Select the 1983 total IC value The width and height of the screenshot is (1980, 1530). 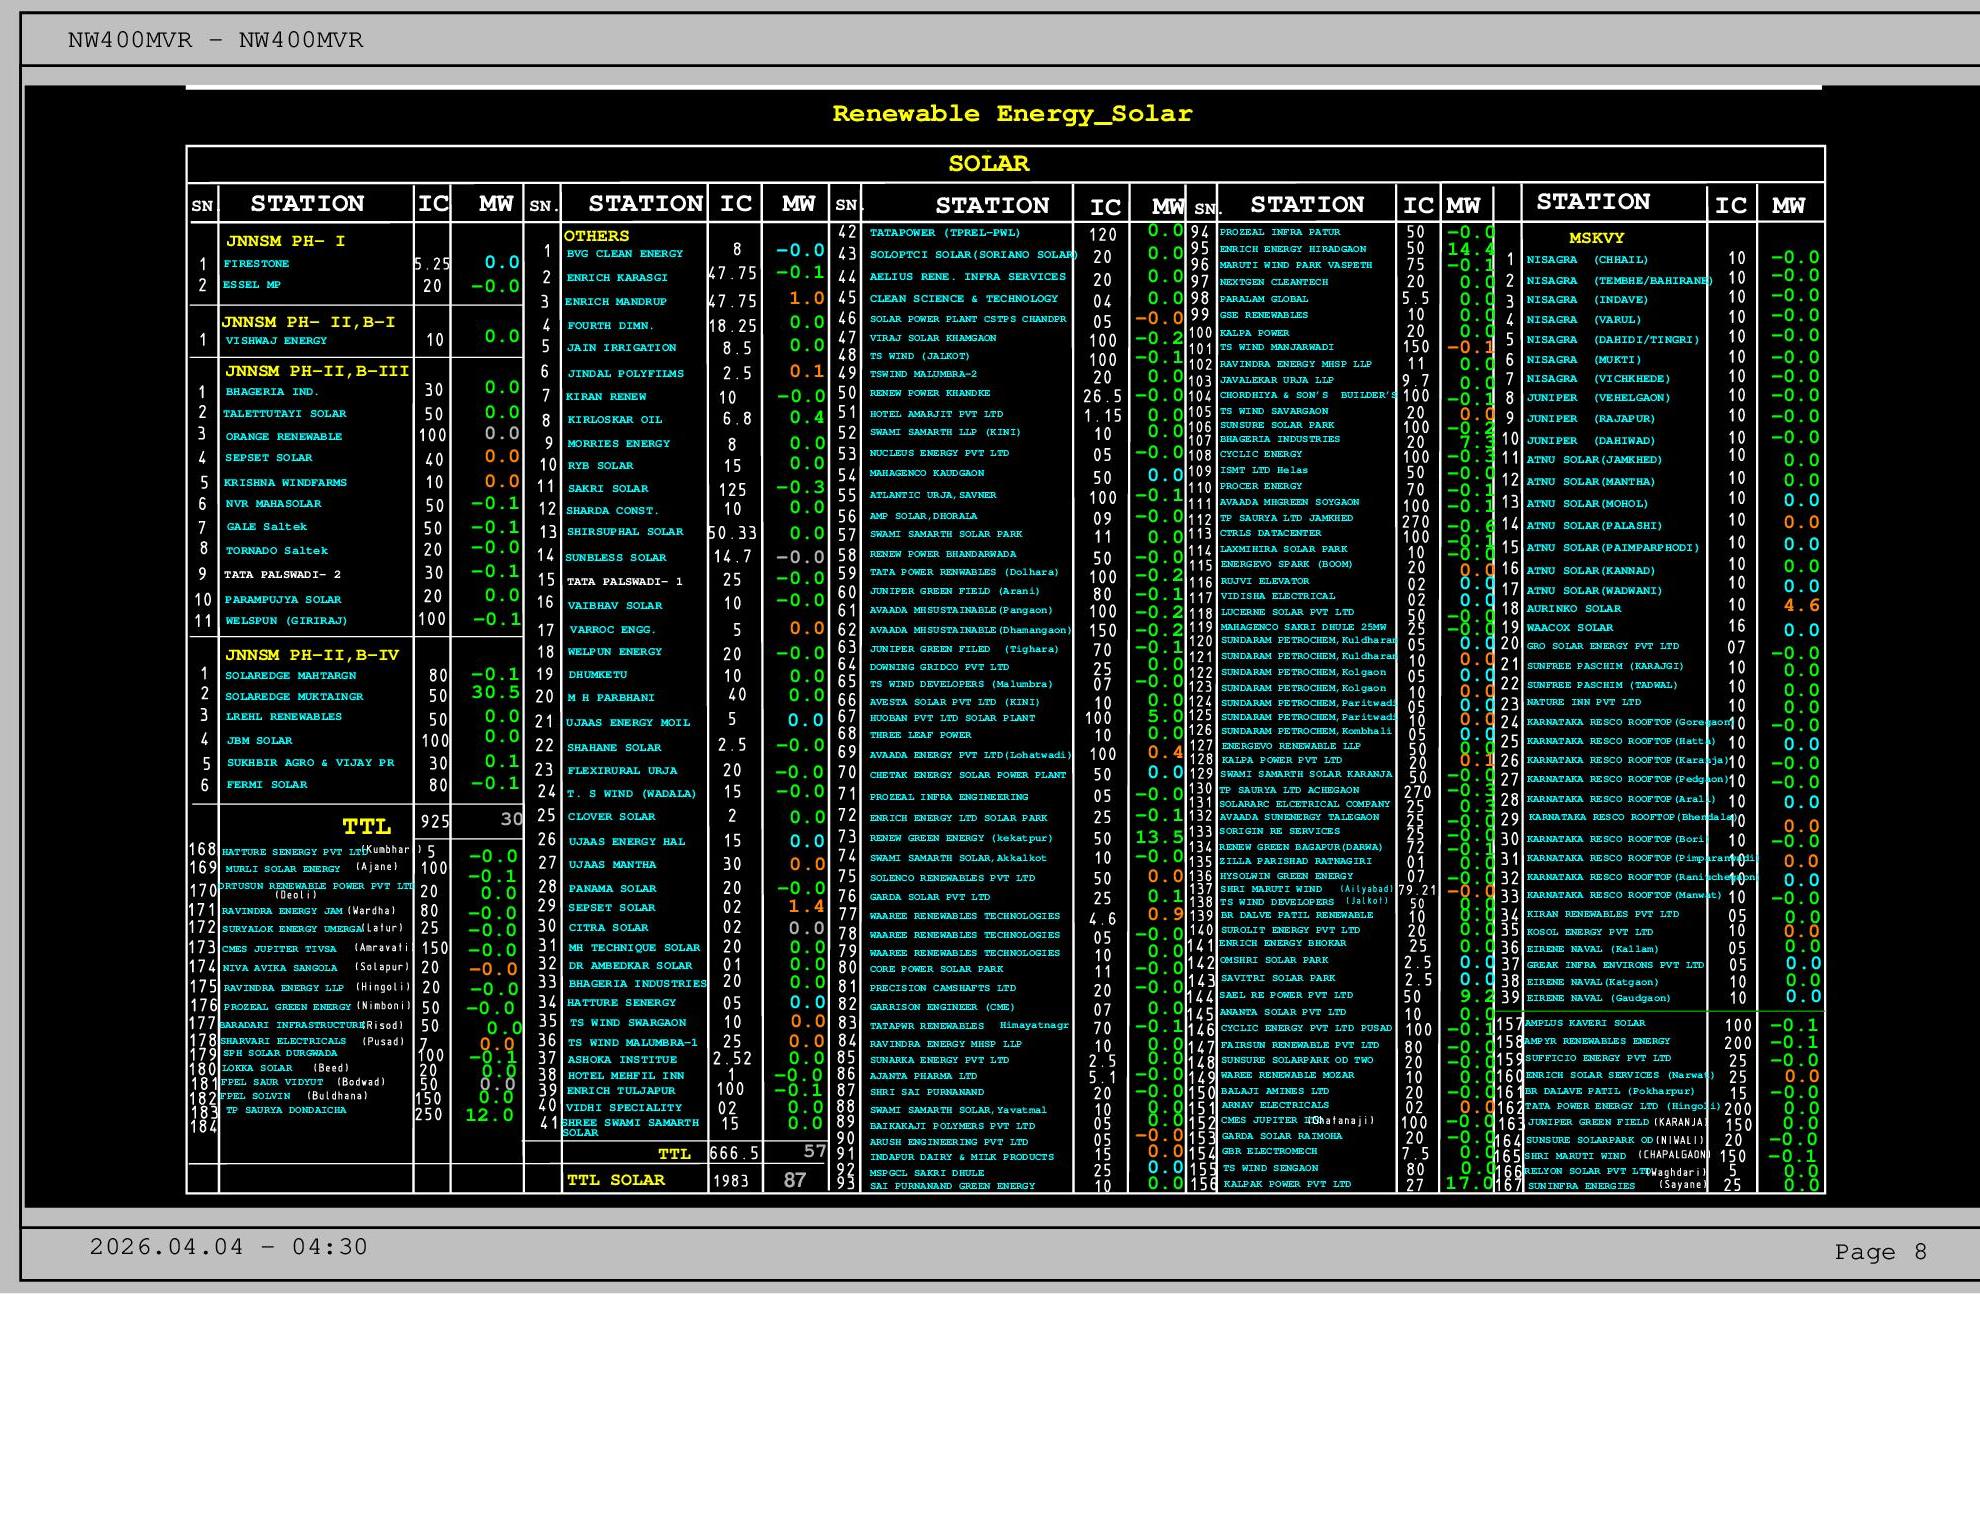tap(731, 1181)
